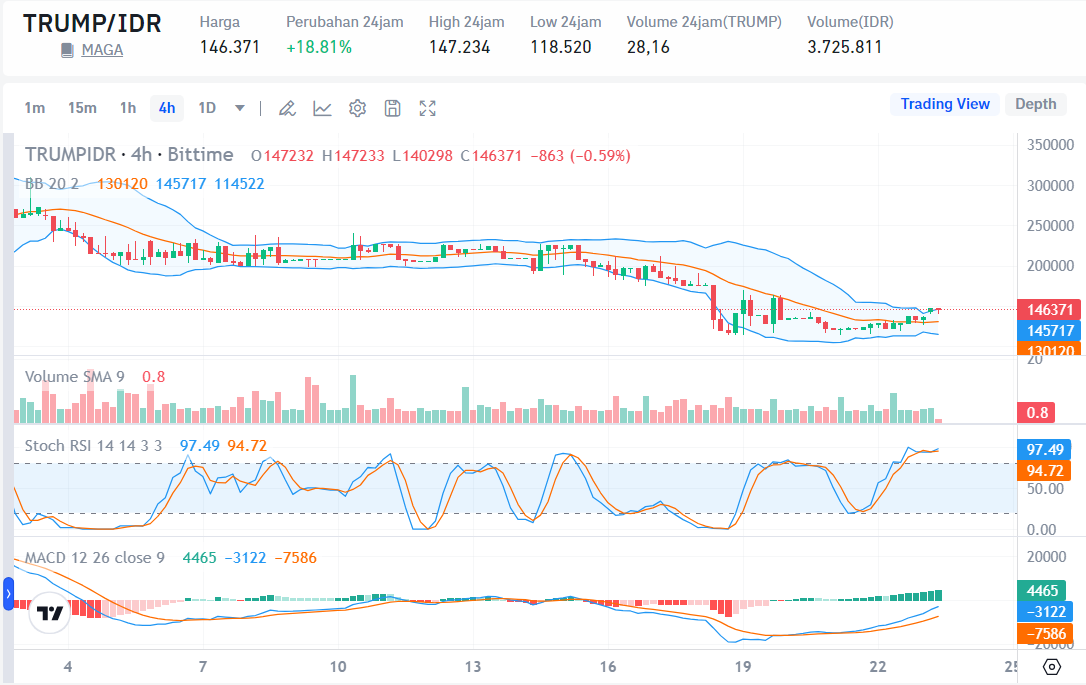Switch to the Depth tab
This screenshot has width=1086, height=685.
click(x=1035, y=104)
